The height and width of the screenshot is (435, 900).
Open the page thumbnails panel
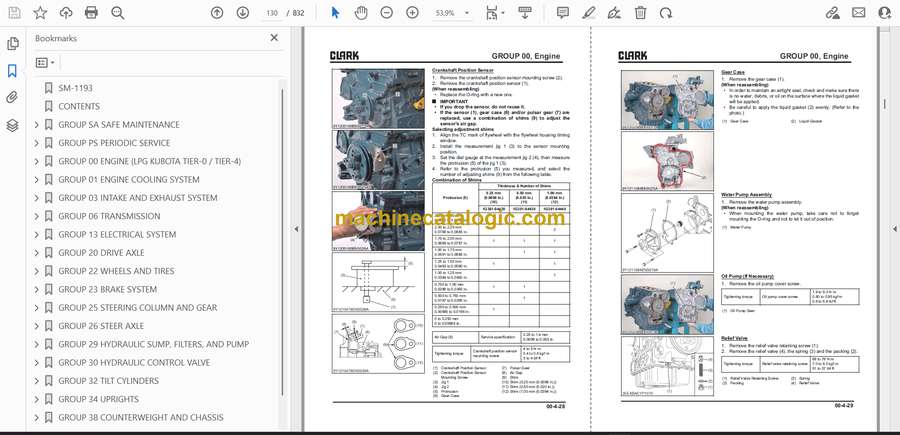pos(13,44)
